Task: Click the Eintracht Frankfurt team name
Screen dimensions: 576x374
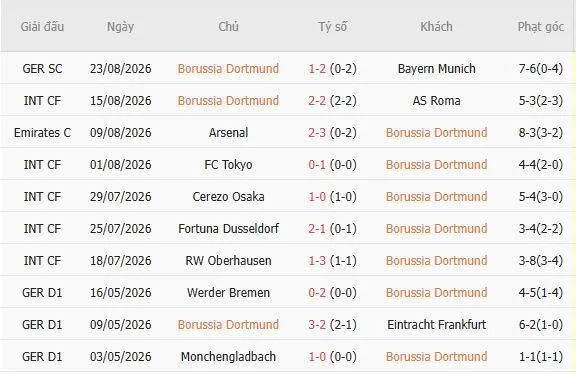Action: [436, 324]
